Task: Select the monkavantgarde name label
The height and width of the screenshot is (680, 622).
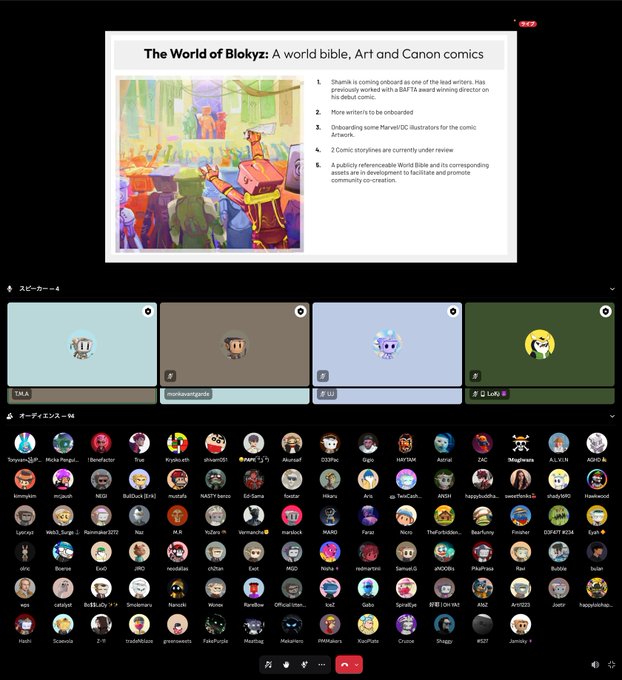Action: click(x=188, y=394)
